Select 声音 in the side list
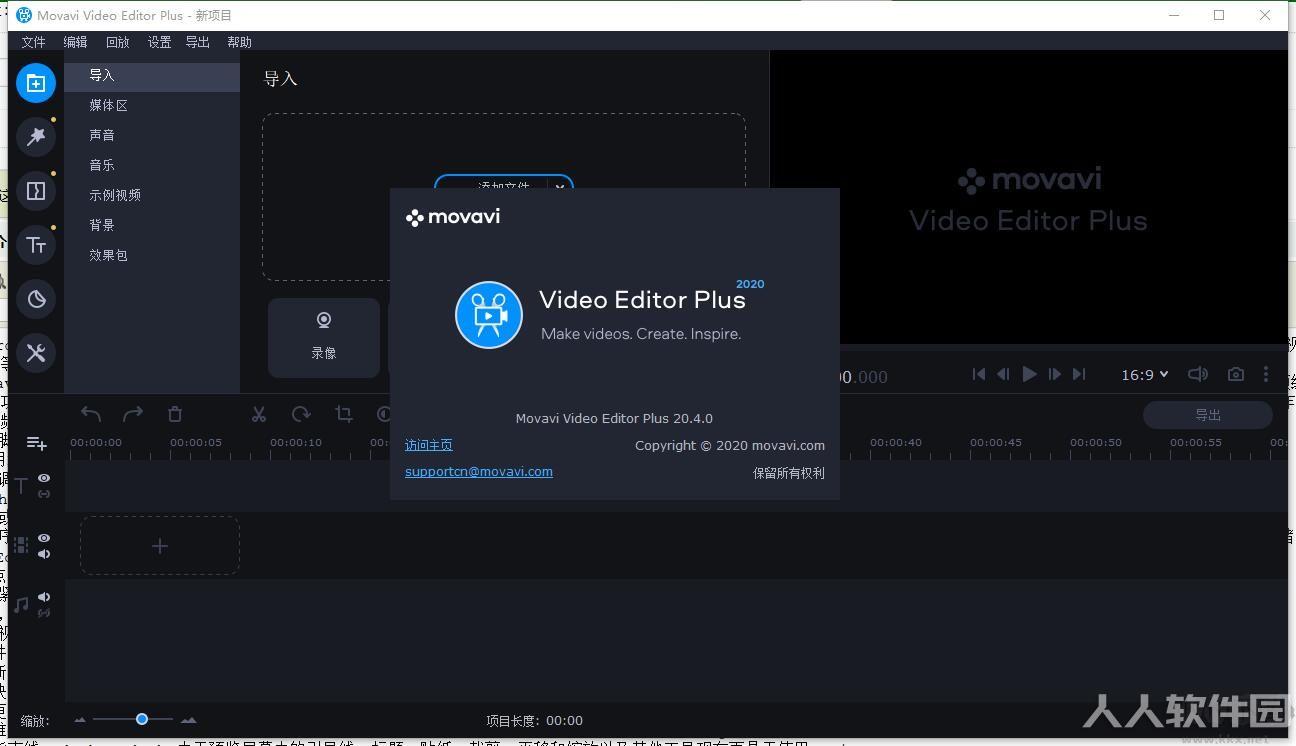This screenshot has height=746, width=1296. click(152, 135)
